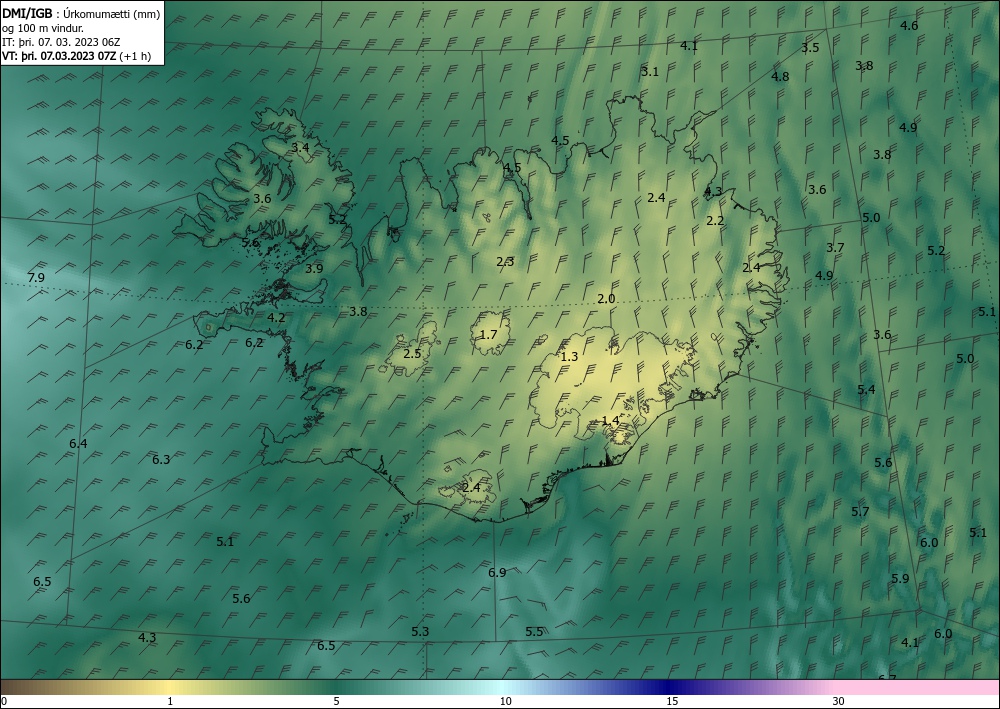Click the color scale label 30
This screenshot has width=1000, height=709.
click(839, 701)
